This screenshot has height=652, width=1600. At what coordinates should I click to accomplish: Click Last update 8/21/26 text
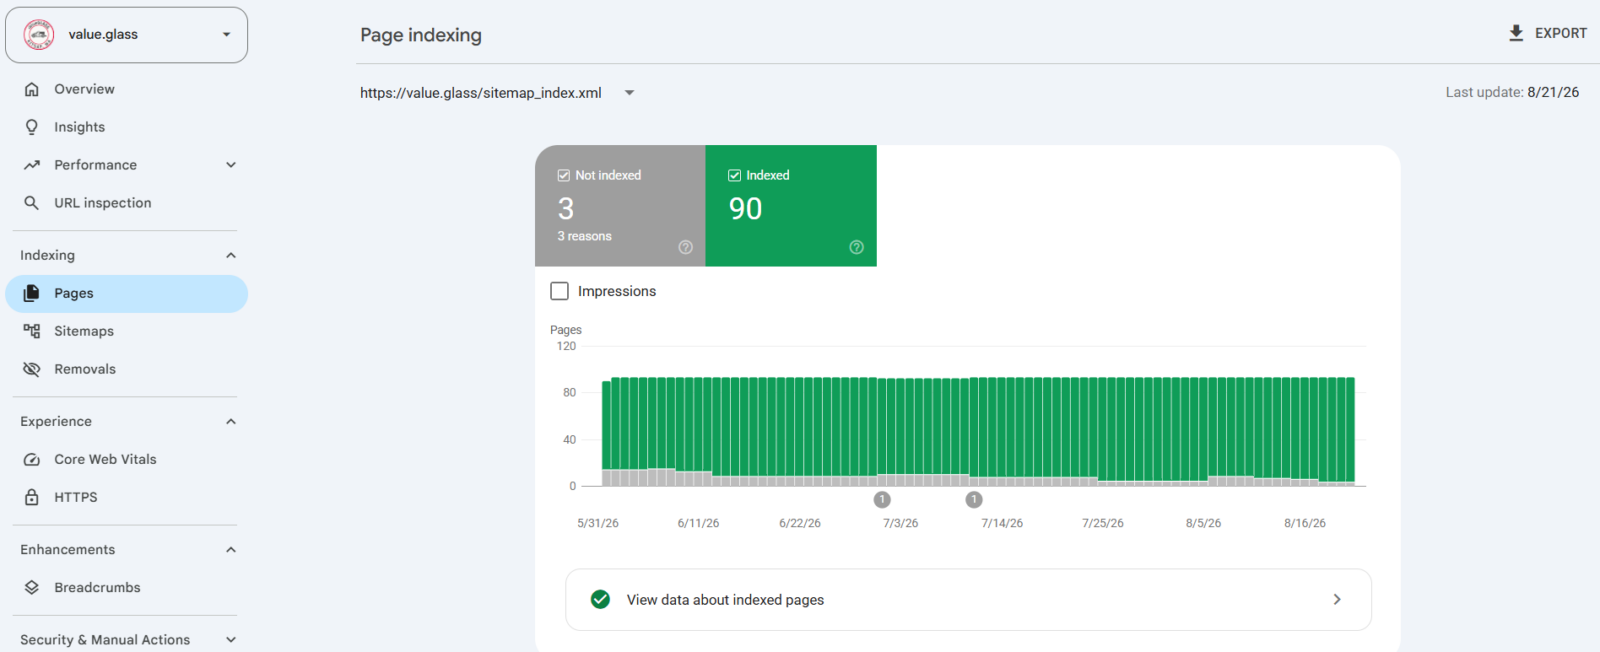(1512, 92)
